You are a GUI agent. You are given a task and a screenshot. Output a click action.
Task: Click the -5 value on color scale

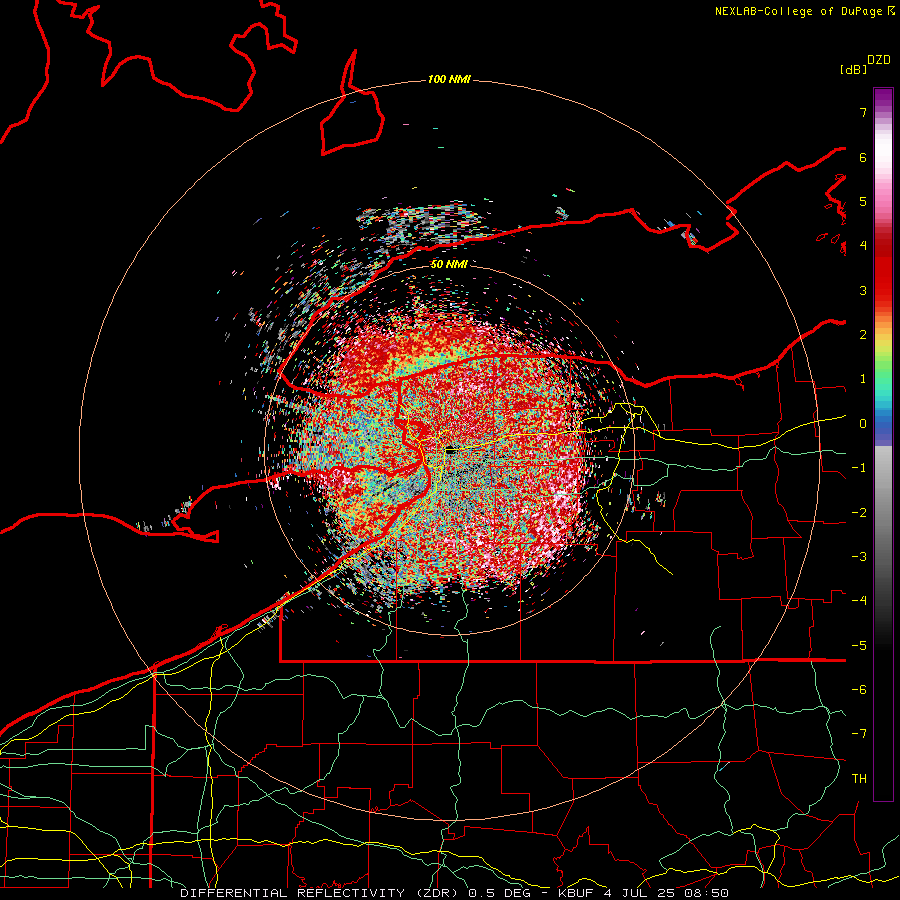pyautogui.click(x=859, y=646)
